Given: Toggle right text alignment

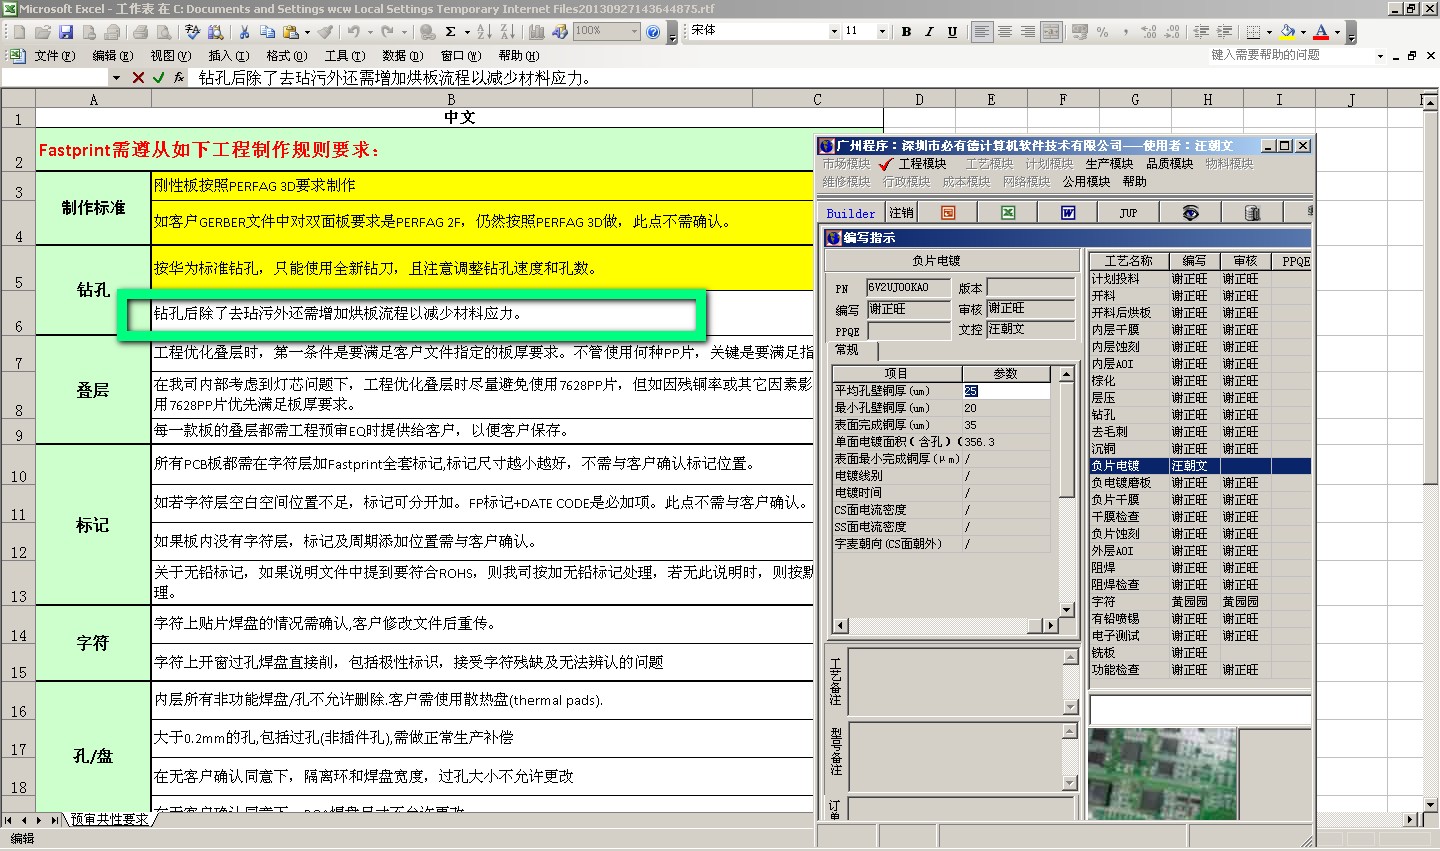Looking at the screenshot, I should [1028, 32].
